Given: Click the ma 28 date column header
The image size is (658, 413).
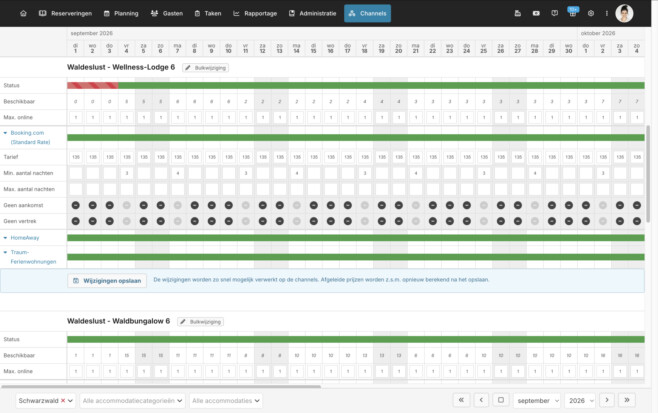Looking at the screenshot, I should point(535,48).
